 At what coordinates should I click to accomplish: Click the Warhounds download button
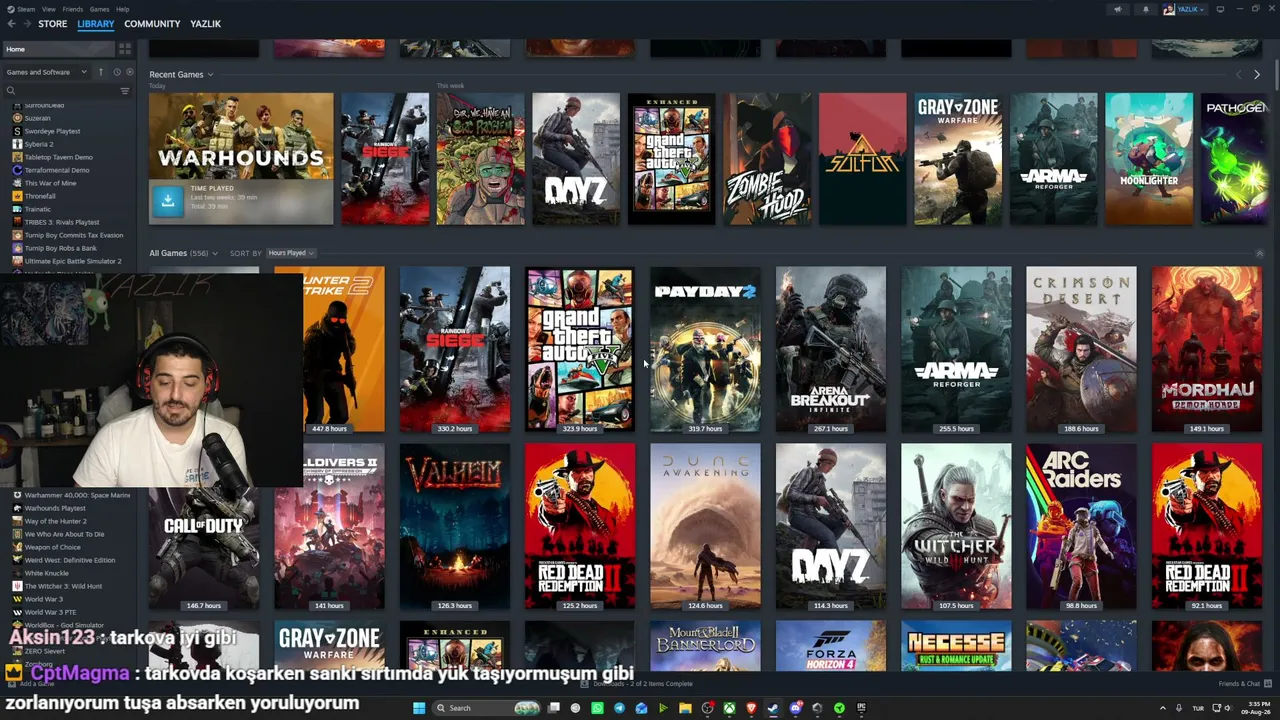(168, 201)
